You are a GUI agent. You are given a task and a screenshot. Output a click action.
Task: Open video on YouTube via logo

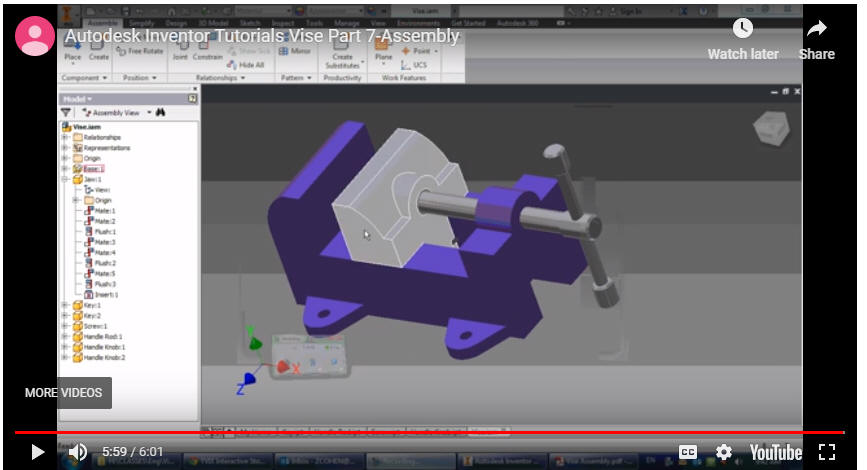click(775, 452)
